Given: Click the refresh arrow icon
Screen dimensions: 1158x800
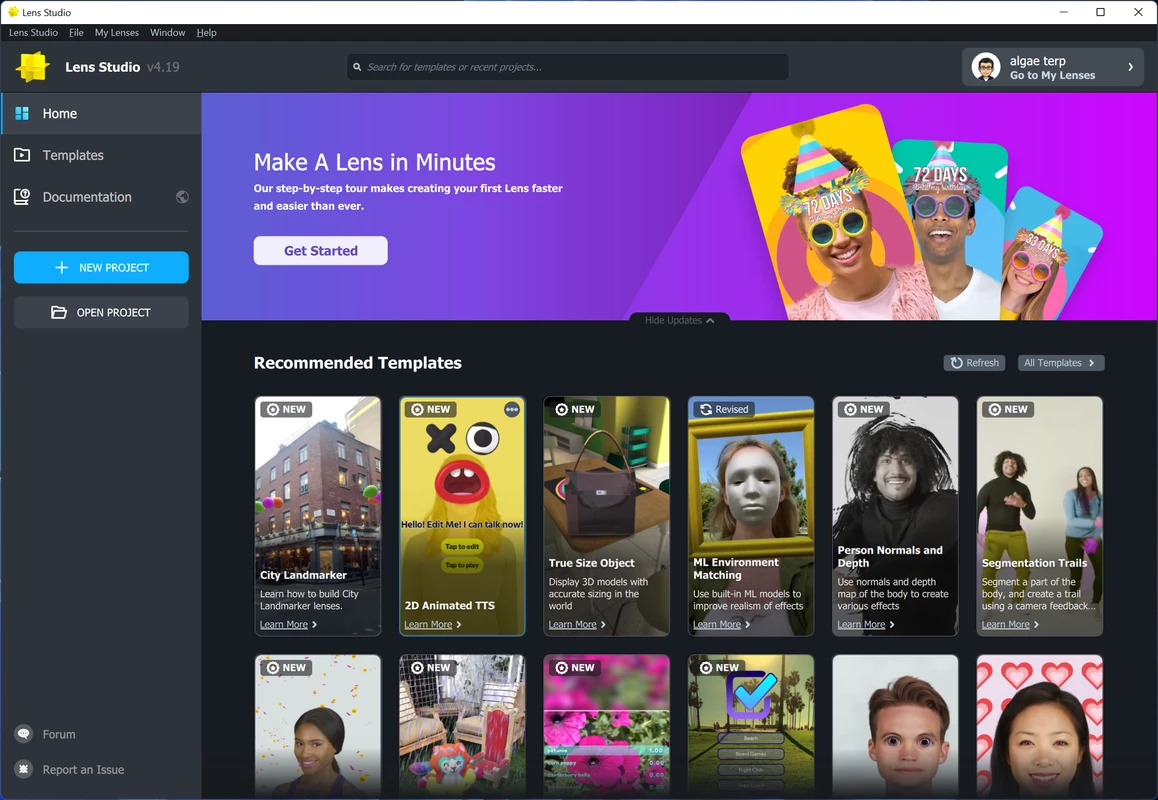Looking at the screenshot, I should (x=956, y=363).
